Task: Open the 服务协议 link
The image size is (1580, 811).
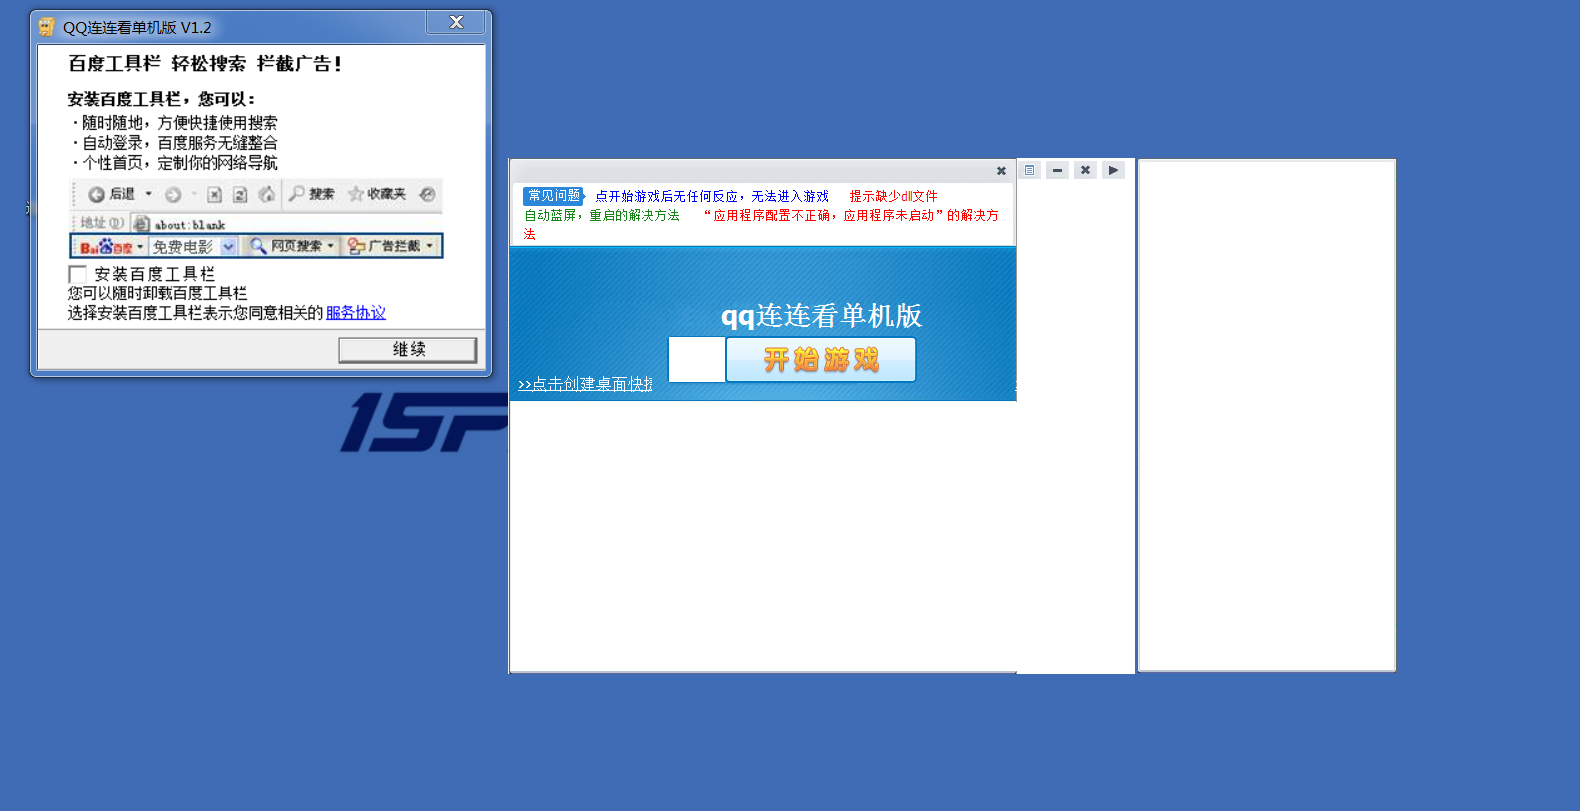Action: 355,313
